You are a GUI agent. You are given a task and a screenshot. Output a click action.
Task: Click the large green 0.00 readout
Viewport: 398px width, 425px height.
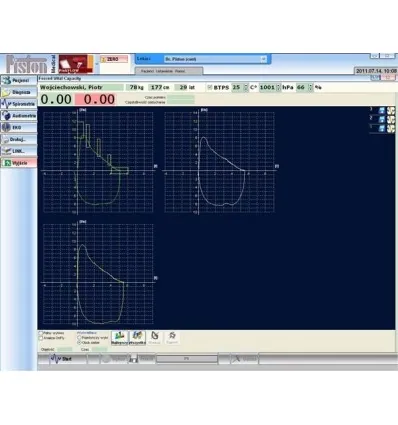56,99
